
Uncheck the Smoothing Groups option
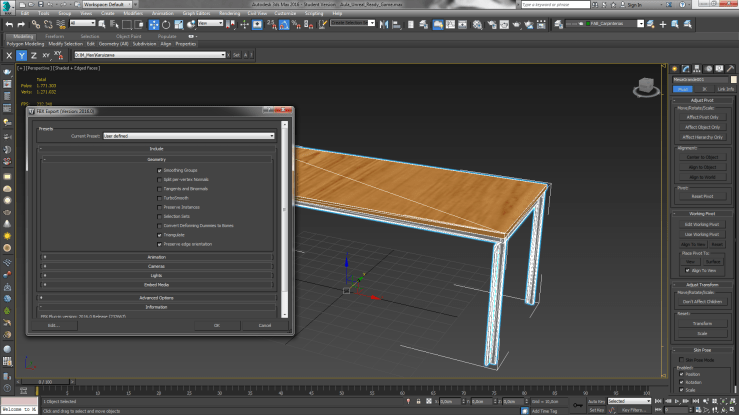pyautogui.click(x=159, y=171)
